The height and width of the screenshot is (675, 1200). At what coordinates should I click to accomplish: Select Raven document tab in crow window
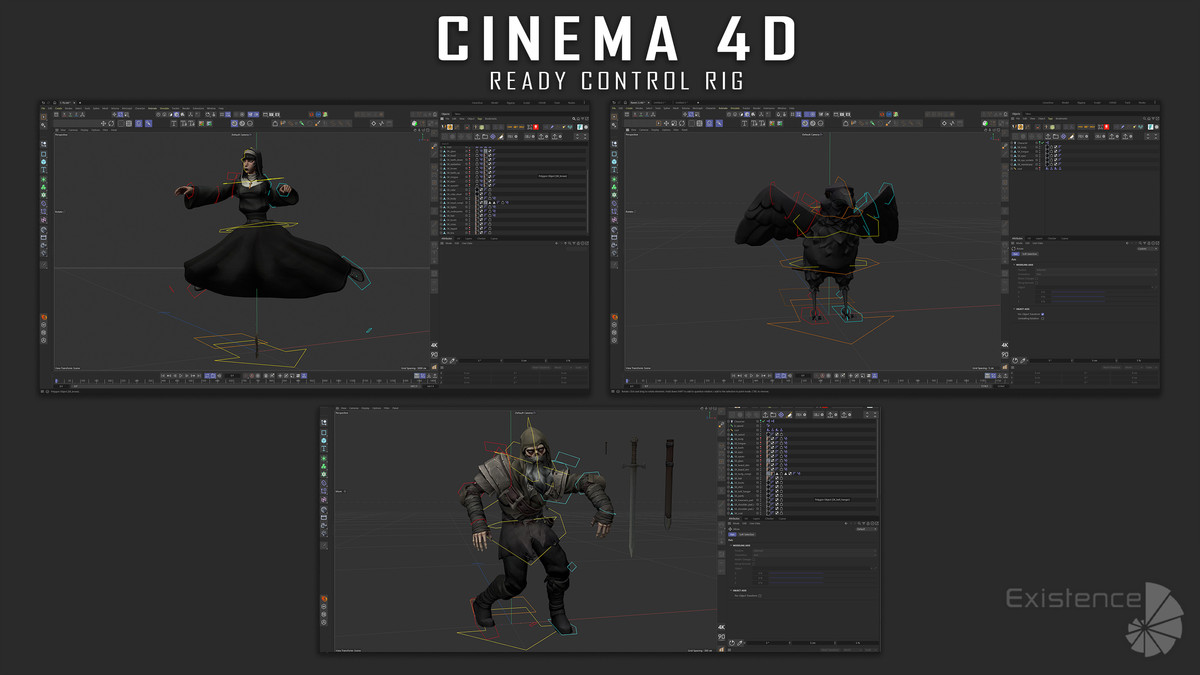pos(639,102)
